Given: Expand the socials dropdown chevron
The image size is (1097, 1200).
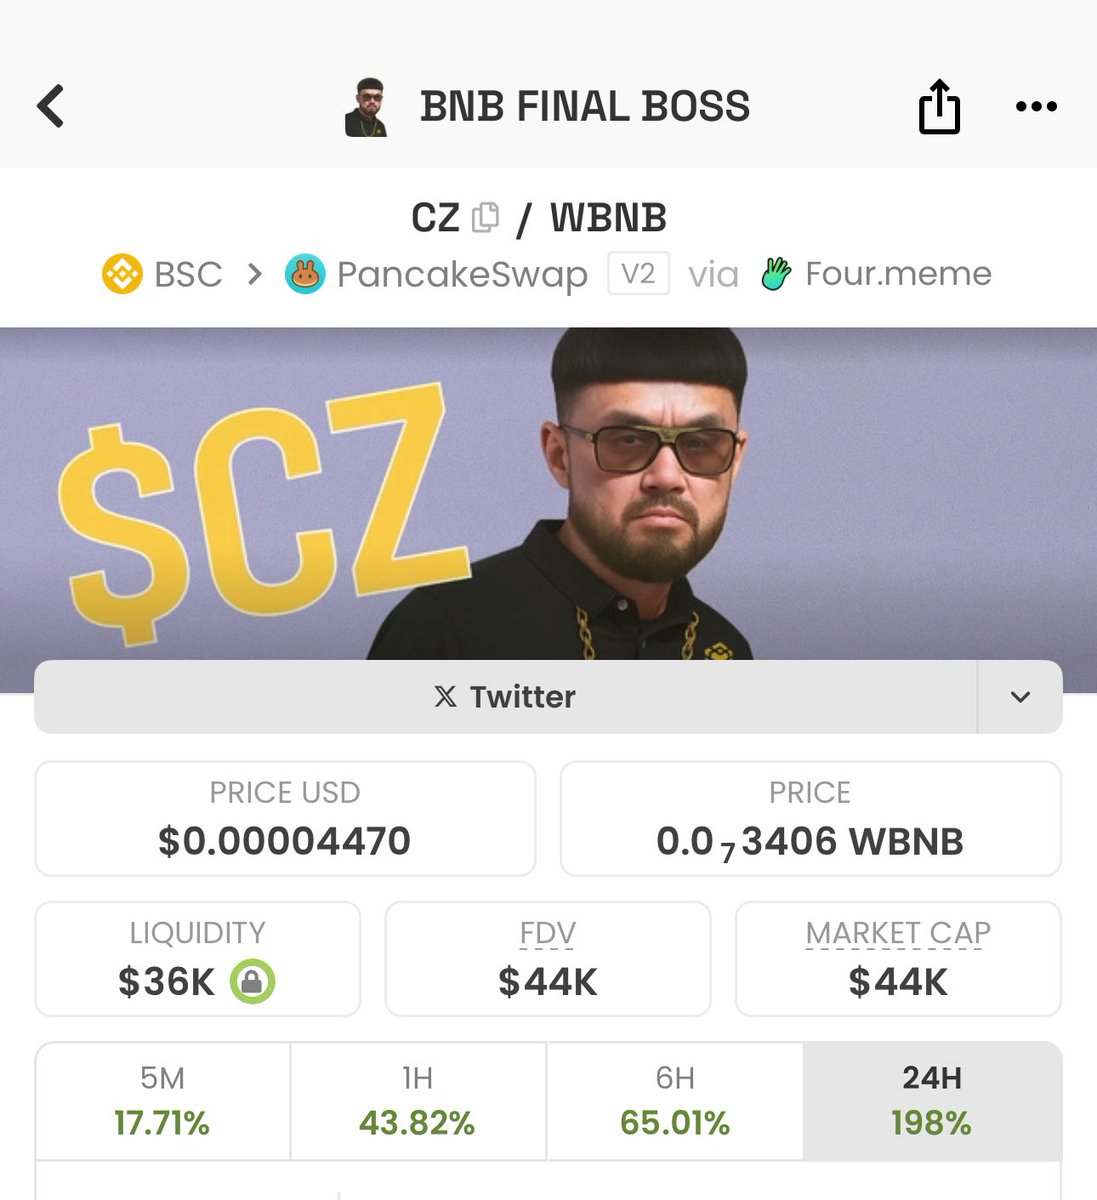Looking at the screenshot, I should coord(1020,697).
